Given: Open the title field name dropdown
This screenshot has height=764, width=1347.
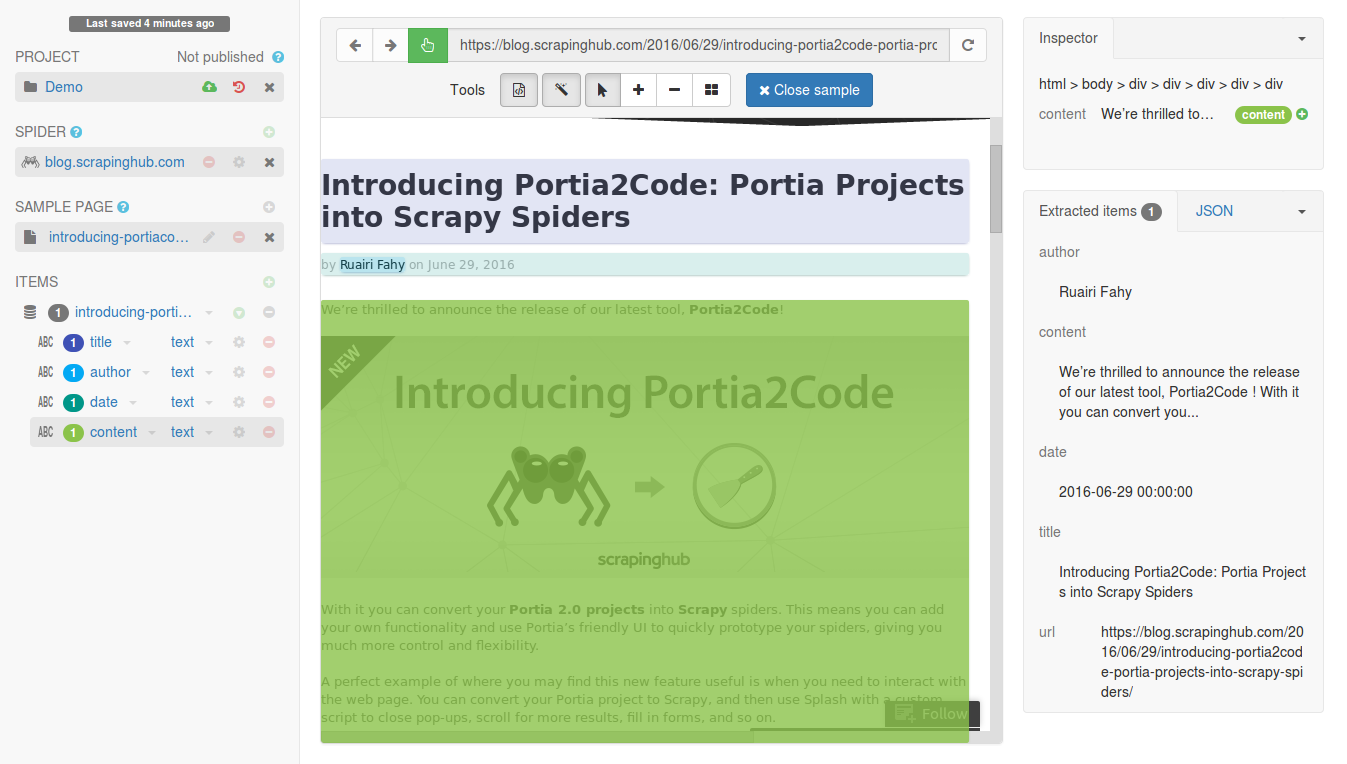Looking at the screenshot, I should point(127,343).
